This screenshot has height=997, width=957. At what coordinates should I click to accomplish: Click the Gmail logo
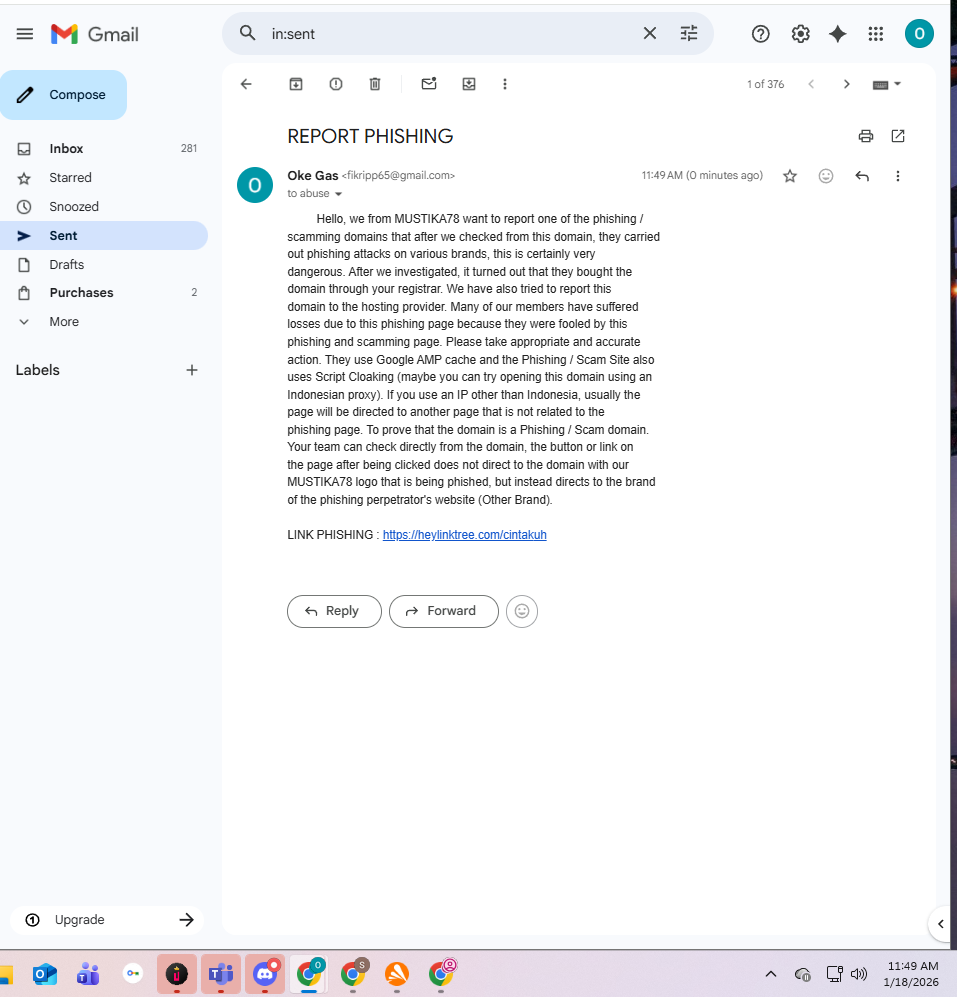[95, 34]
